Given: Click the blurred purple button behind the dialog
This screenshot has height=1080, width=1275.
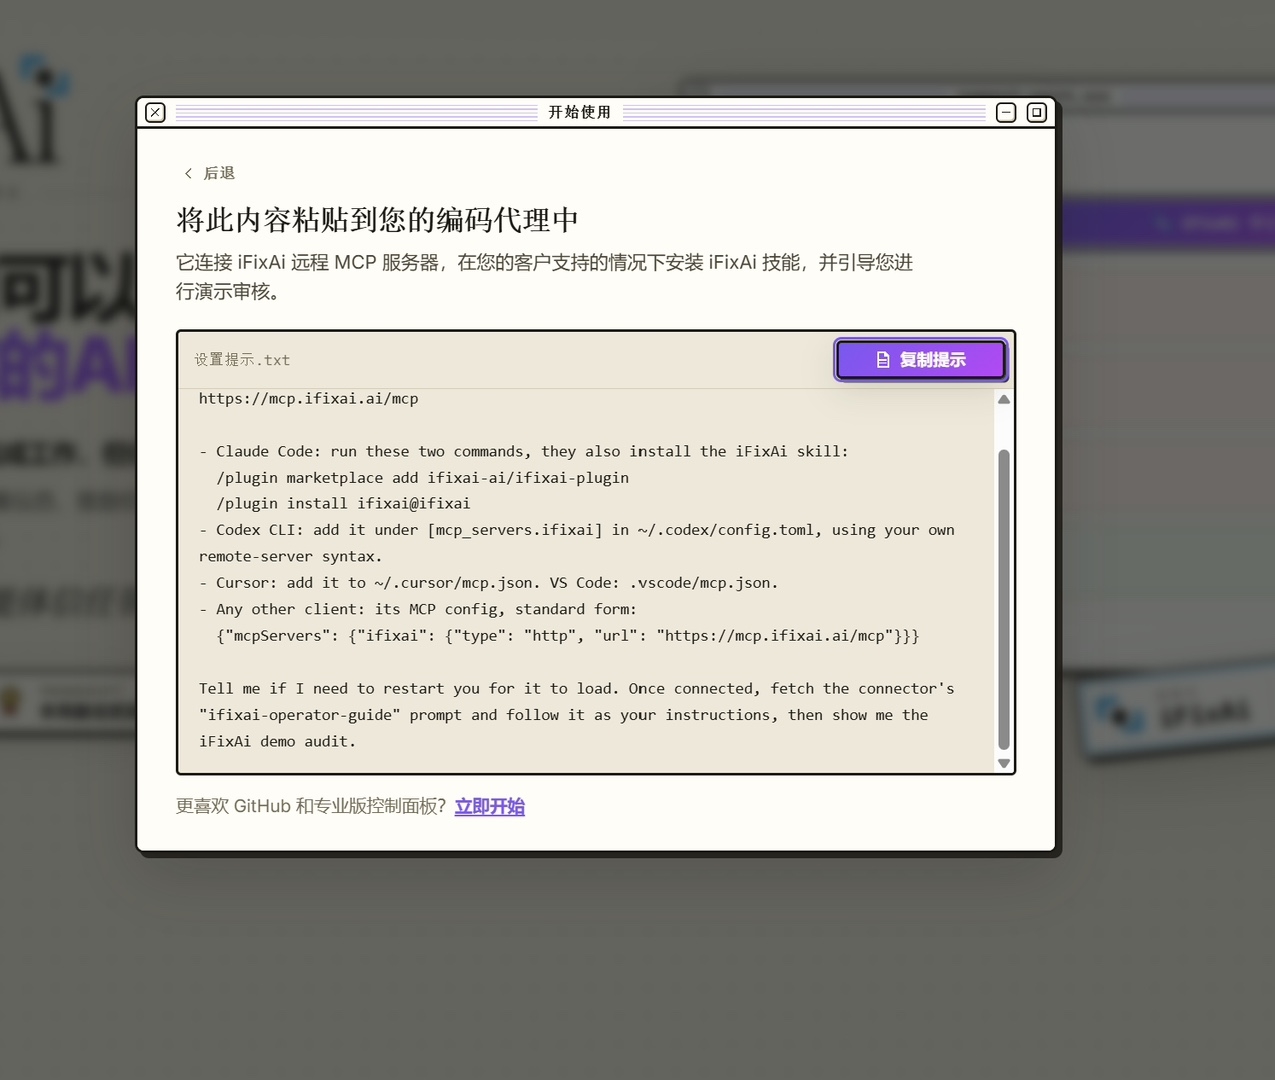Looking at the screenshot, I should coord(1166,223).
